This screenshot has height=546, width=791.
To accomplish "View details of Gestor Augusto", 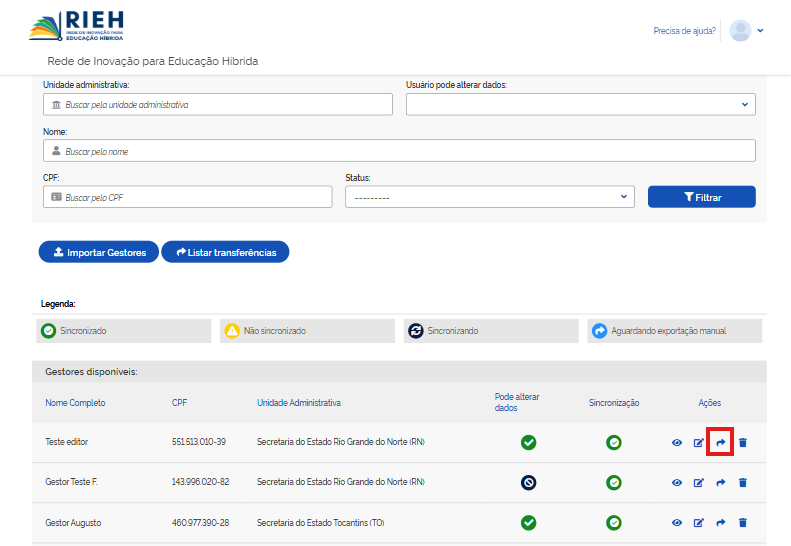I will click(x=677, y=522).
